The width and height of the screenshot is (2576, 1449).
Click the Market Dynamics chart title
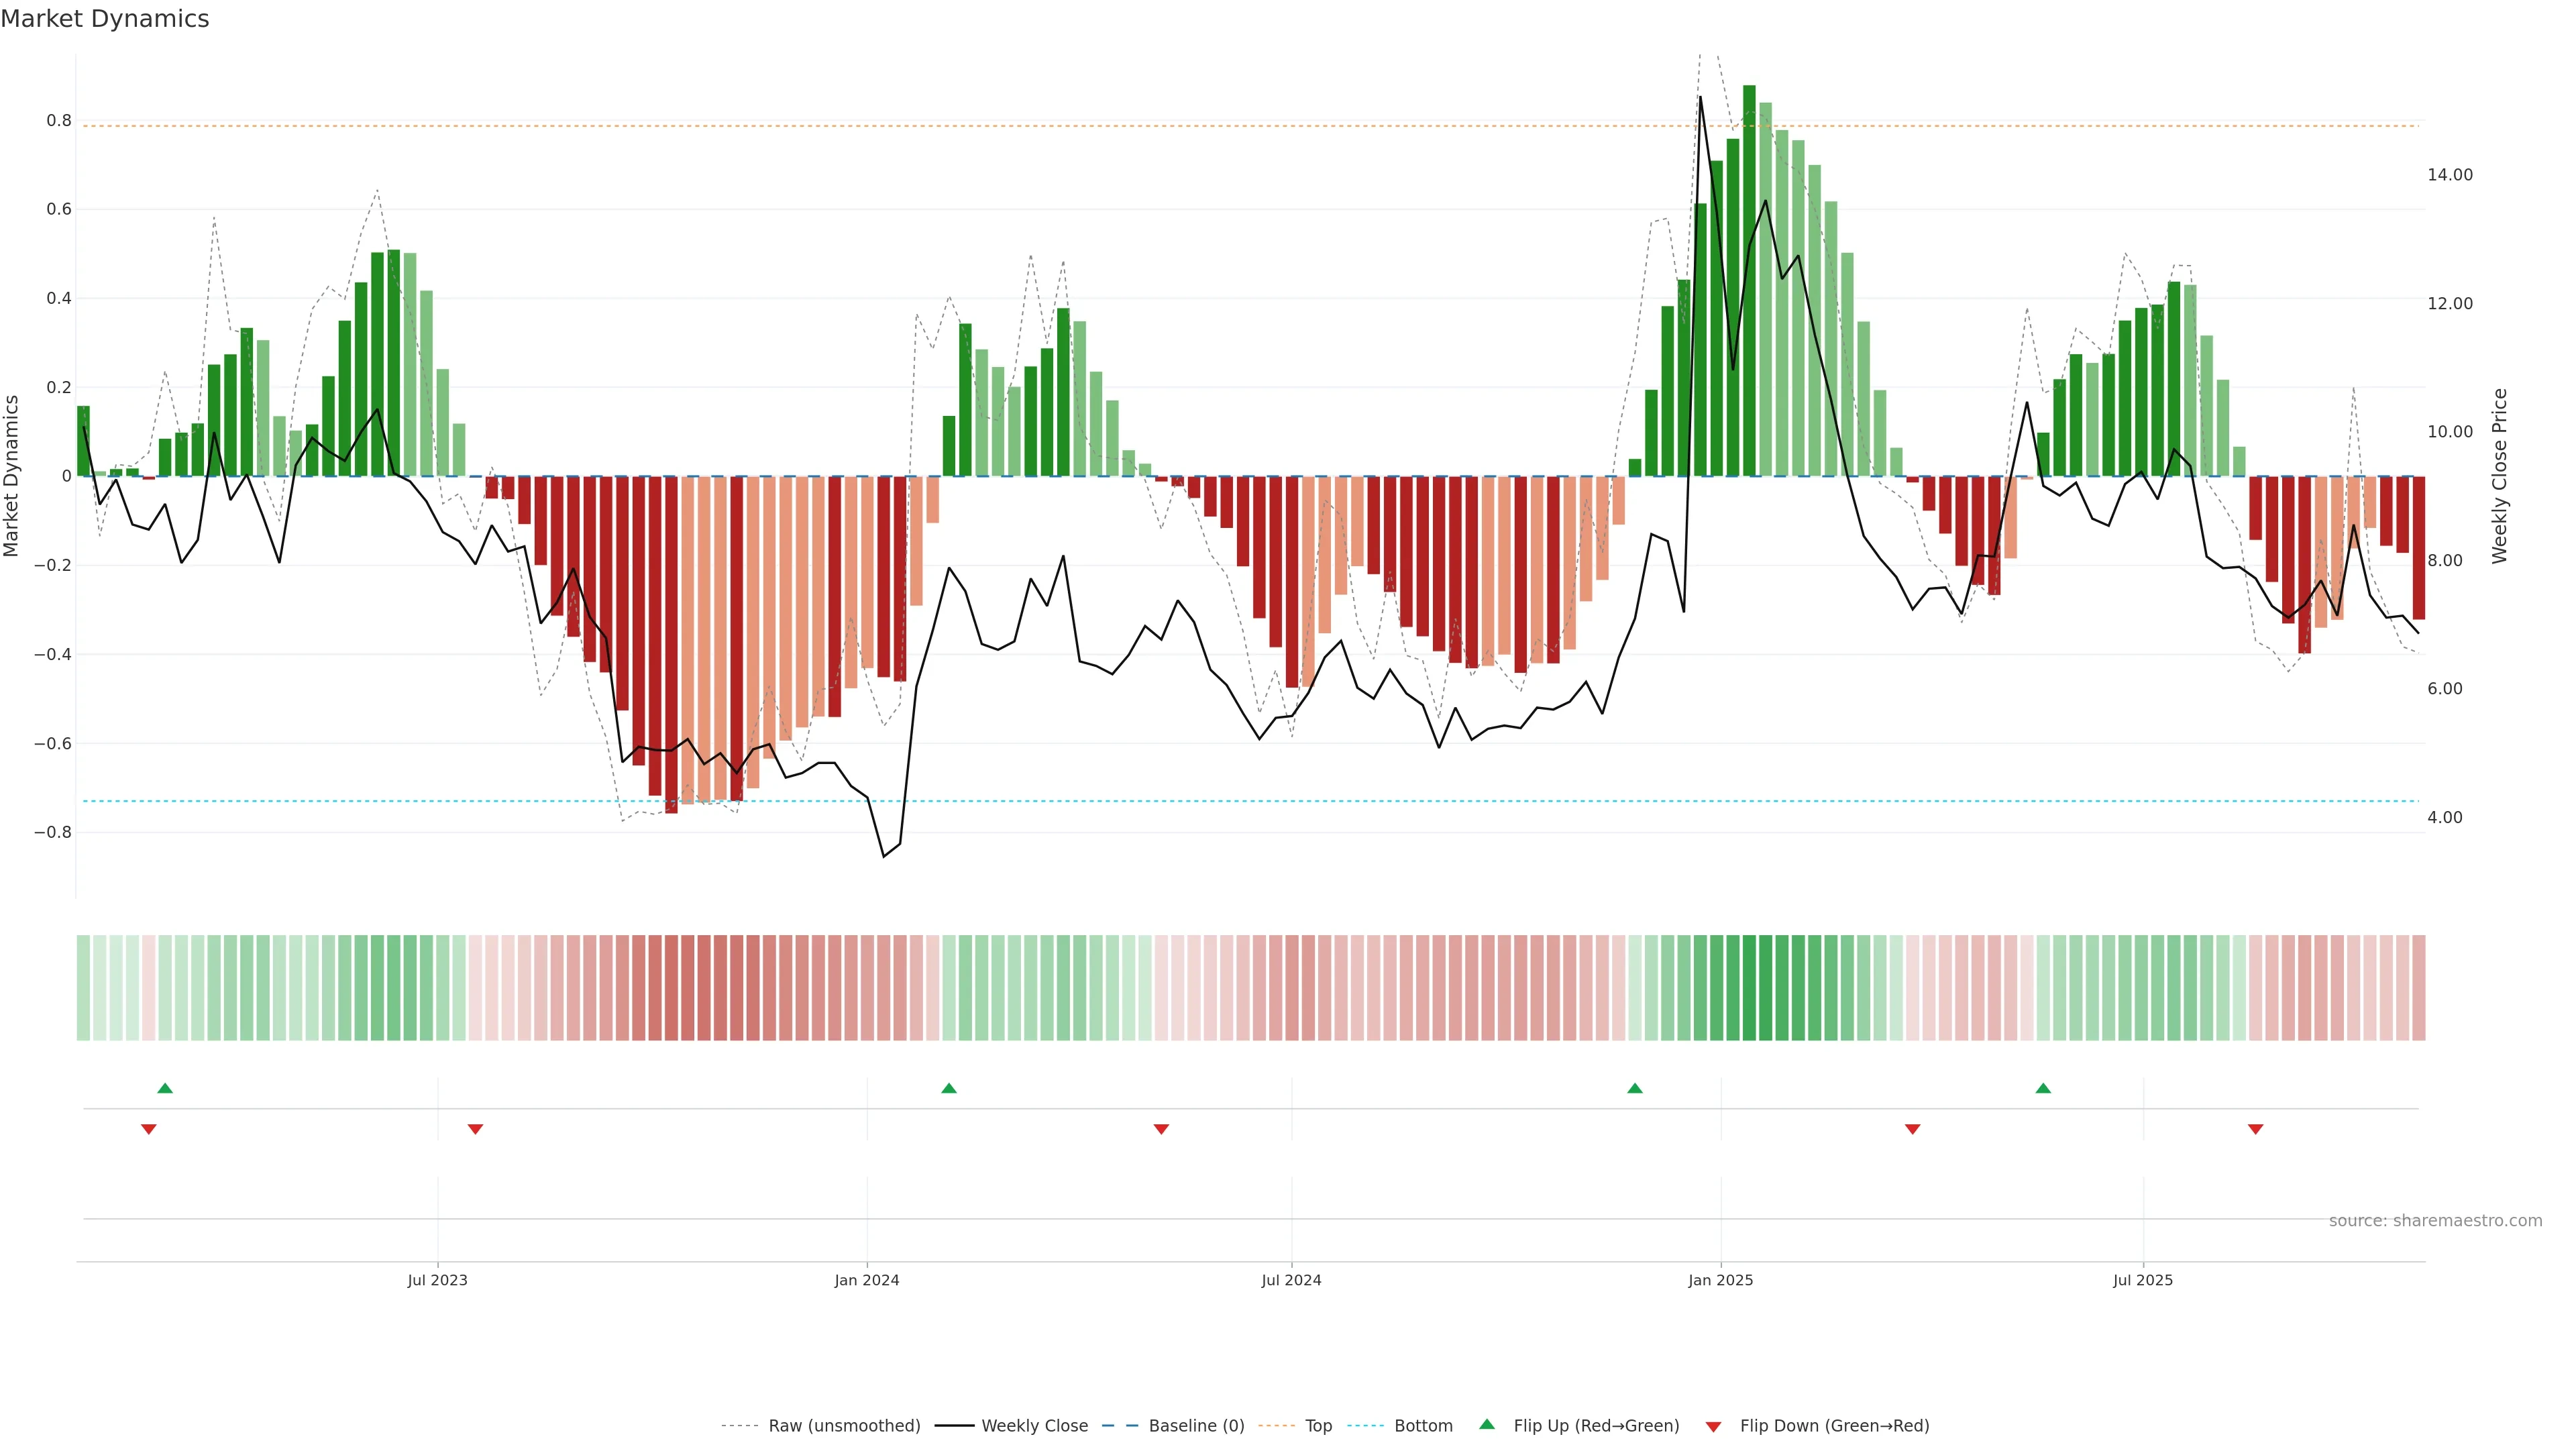(105, 19)
